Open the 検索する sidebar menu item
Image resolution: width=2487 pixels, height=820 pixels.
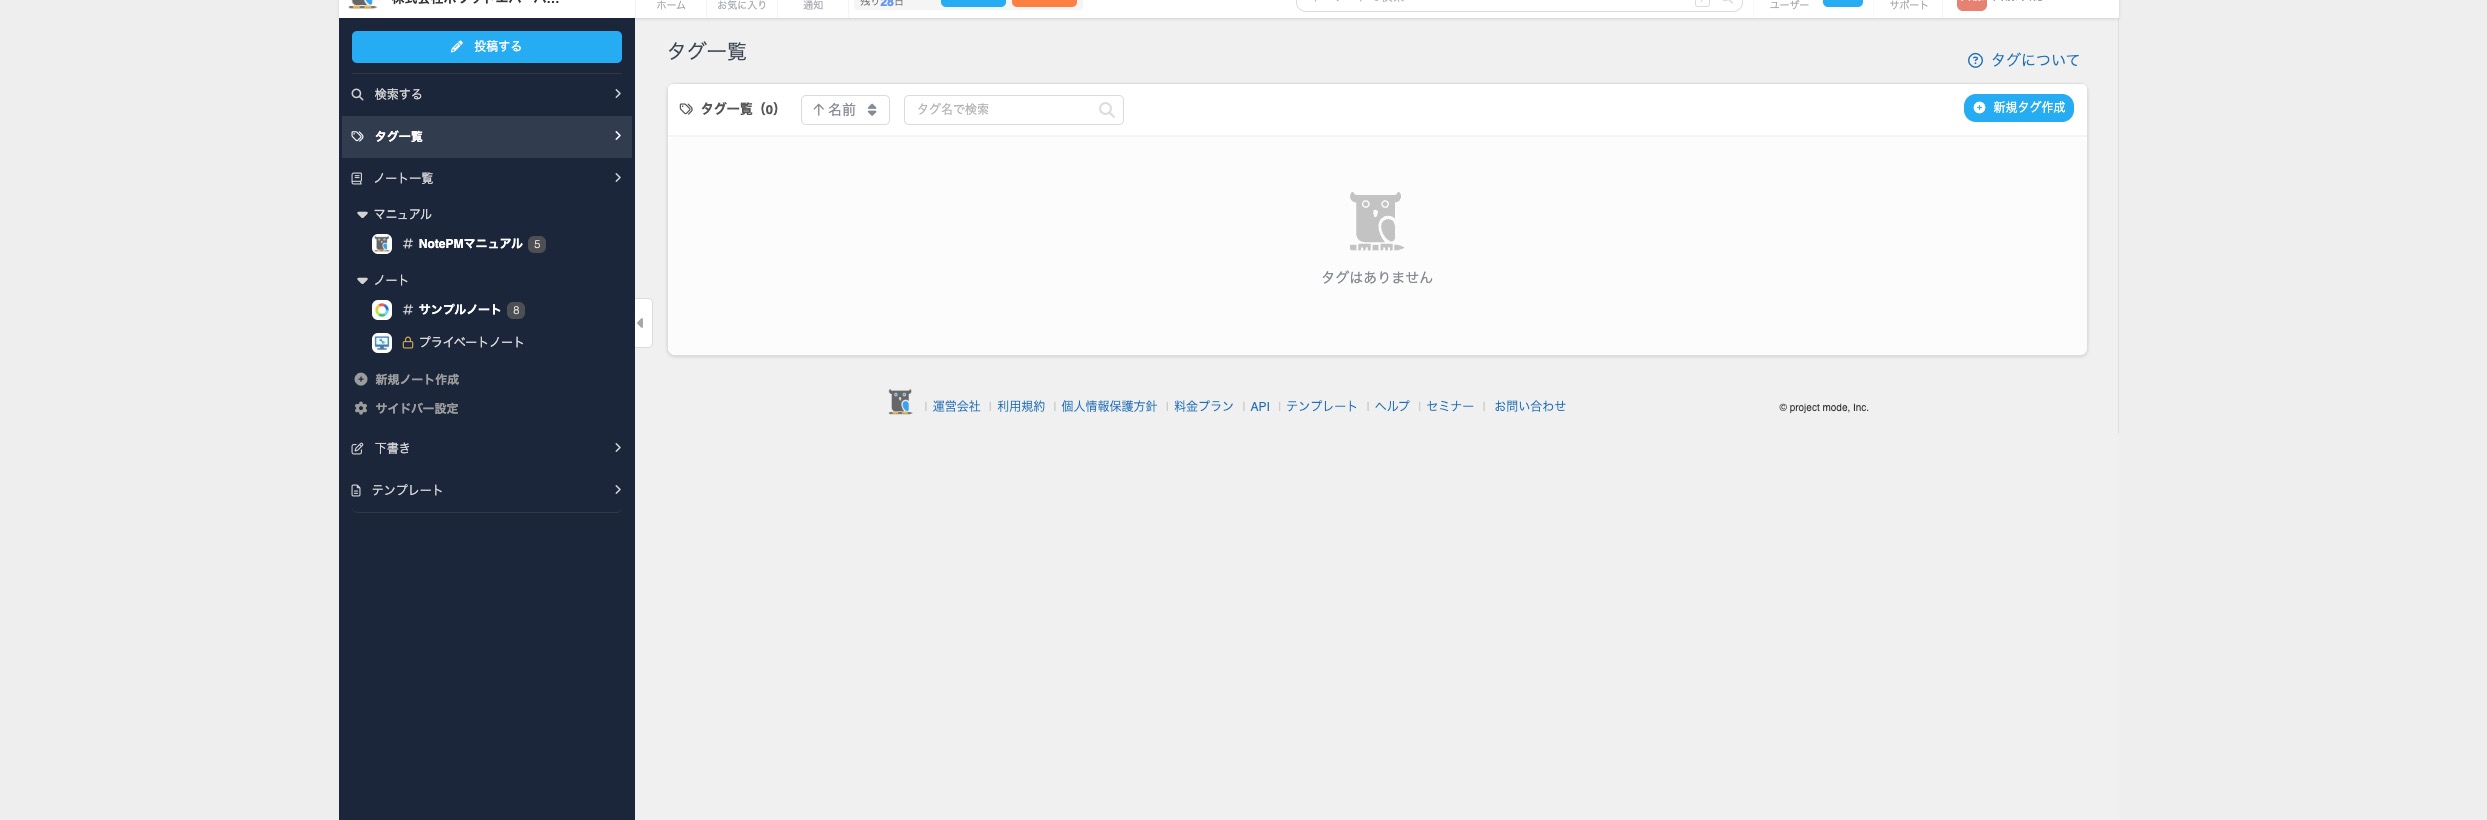tap(486, 94)
